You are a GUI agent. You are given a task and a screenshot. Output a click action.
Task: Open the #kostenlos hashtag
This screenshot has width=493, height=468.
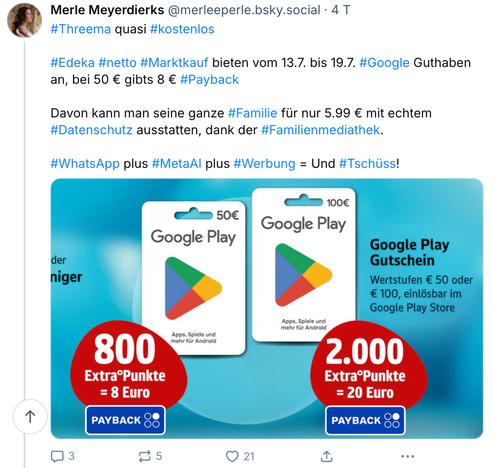182,29
